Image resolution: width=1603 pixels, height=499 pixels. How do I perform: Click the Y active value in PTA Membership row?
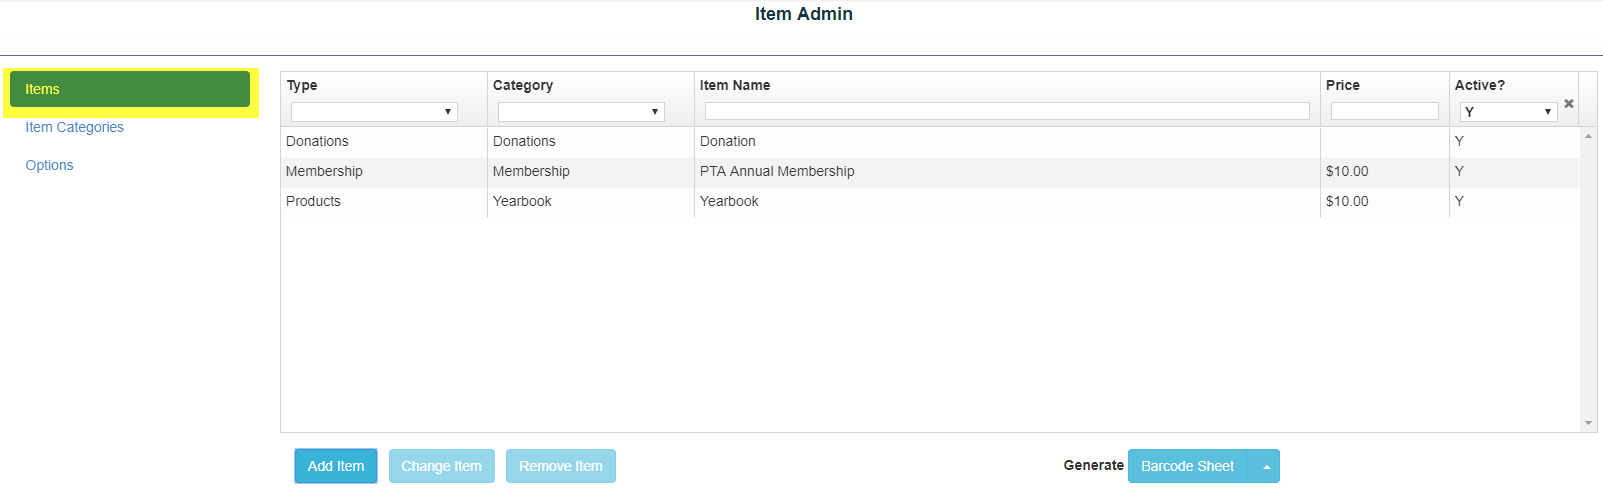tap(1459, 172)
